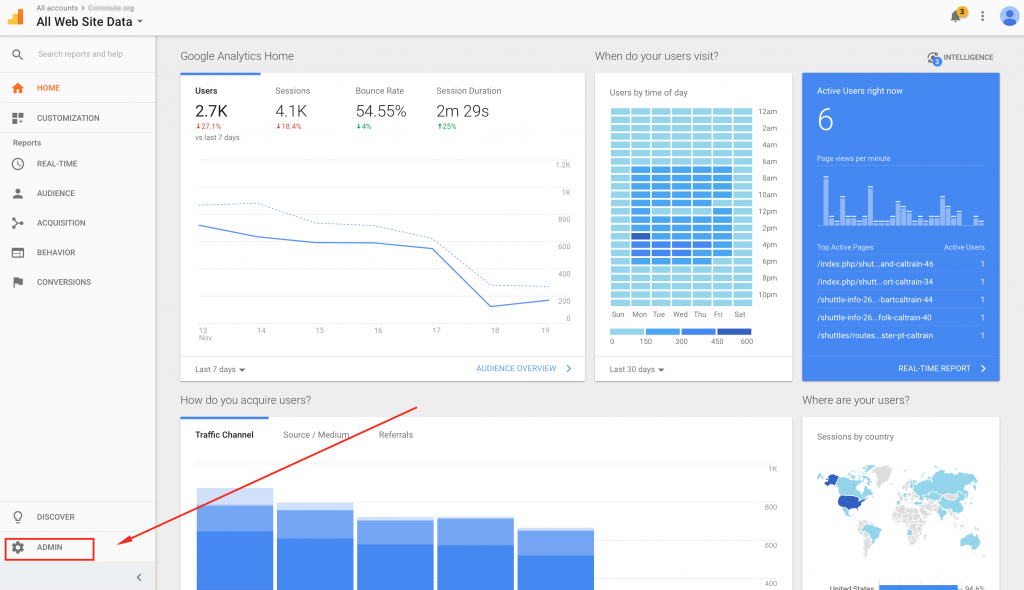Open the Last 30 days dropdown
Image resolution: width=1024 pixels, height=590 pixels.
coord(637,369)
